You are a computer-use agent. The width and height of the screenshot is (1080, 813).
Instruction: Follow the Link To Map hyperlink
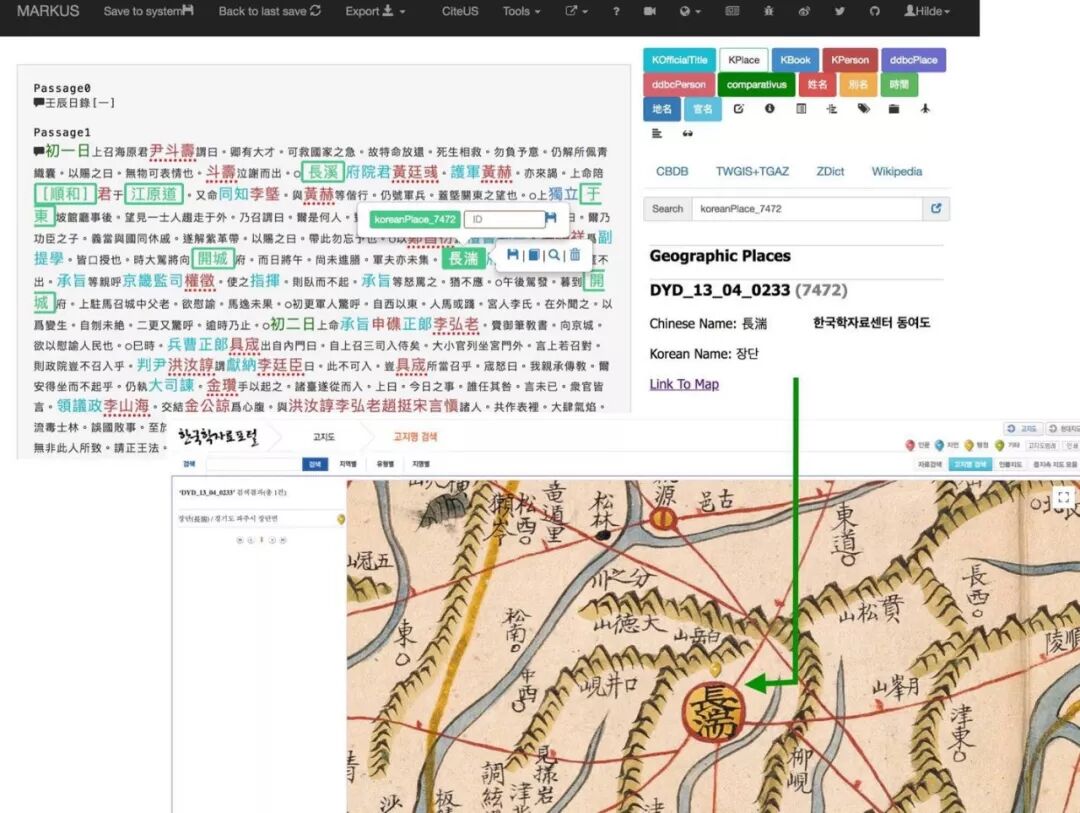tap(684, 384)
